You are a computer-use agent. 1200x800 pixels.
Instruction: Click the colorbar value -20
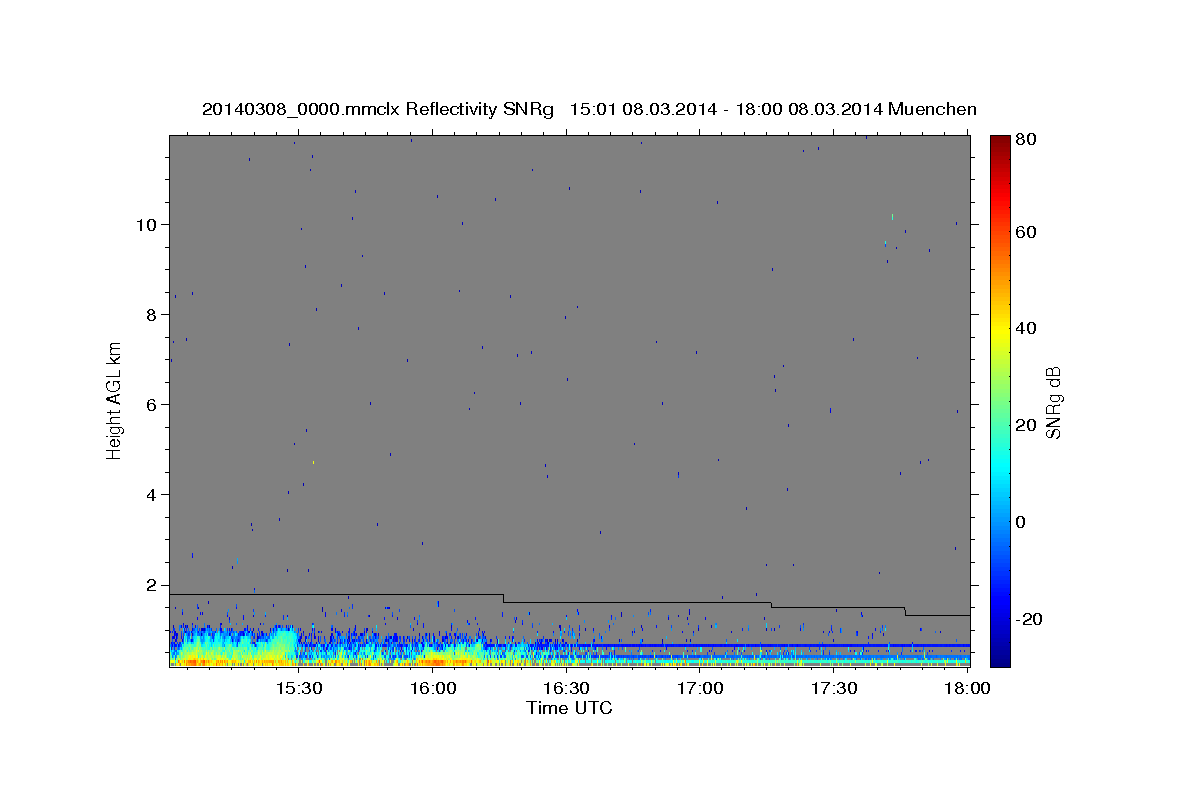pyautogui.click(x=1028, y=619)
